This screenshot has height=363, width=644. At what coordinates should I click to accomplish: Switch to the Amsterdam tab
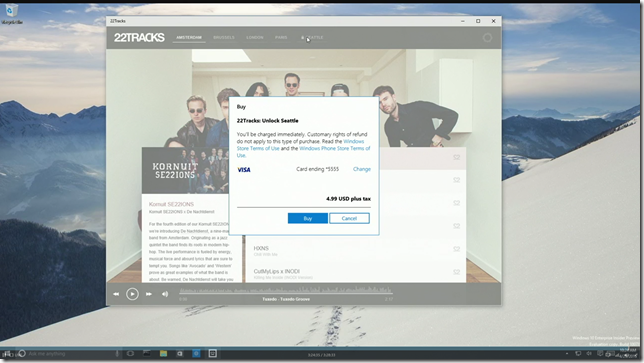pyautogui.click(x=189, y=37)
